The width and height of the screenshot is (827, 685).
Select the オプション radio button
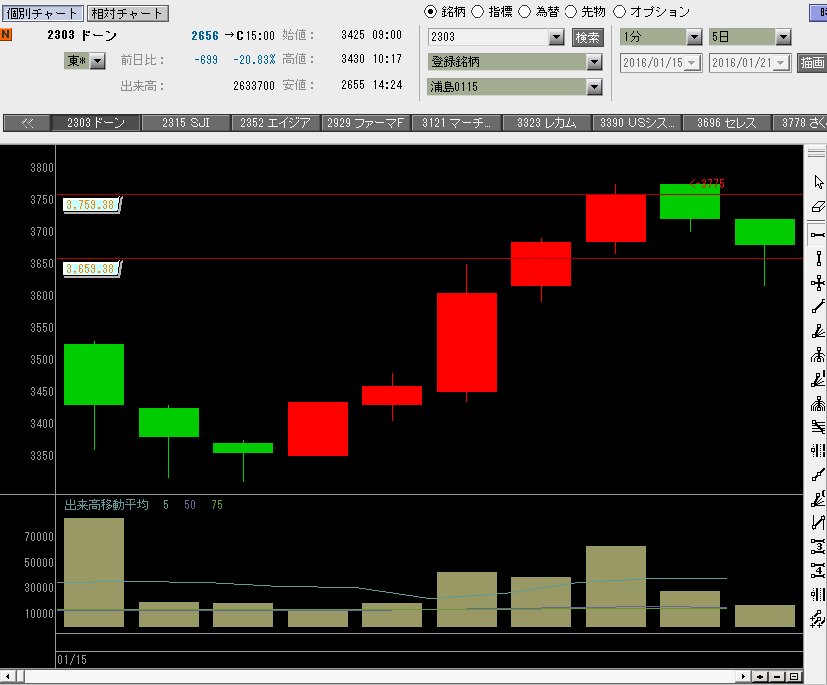620,12
